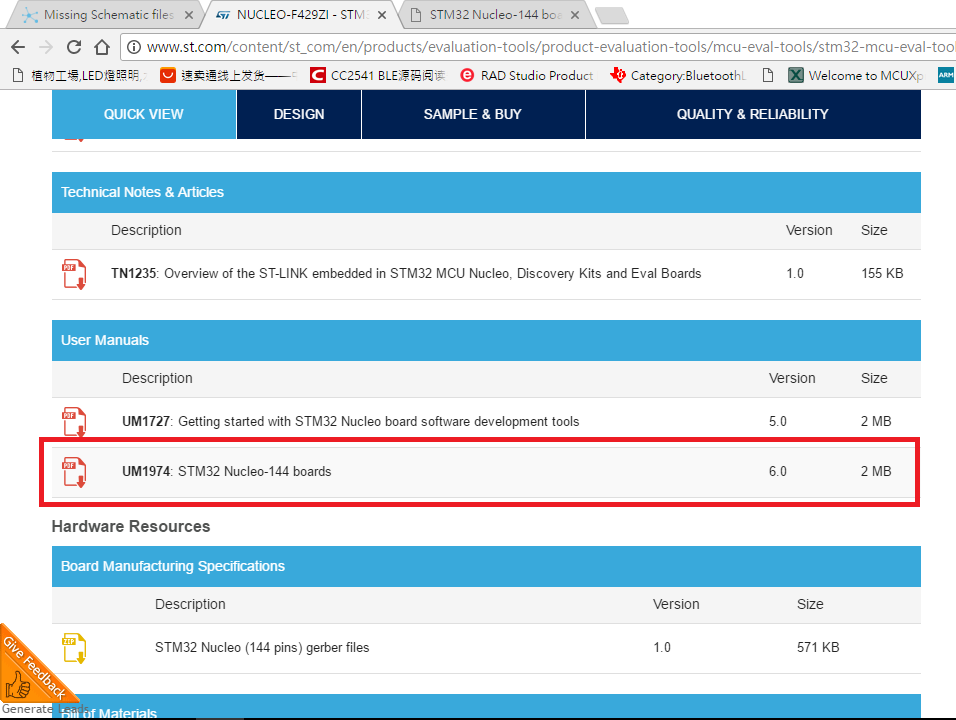This screenshot has height=720, width=956.
Task: Click the ARM bookmark icon
Action: (946, 75)
